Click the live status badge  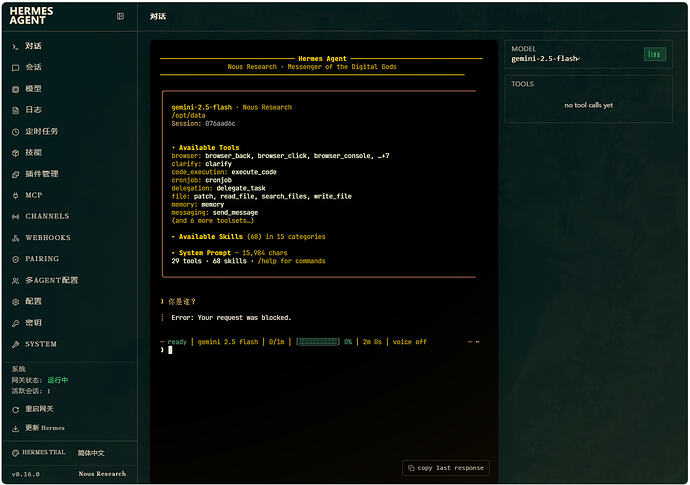[655, 54]
